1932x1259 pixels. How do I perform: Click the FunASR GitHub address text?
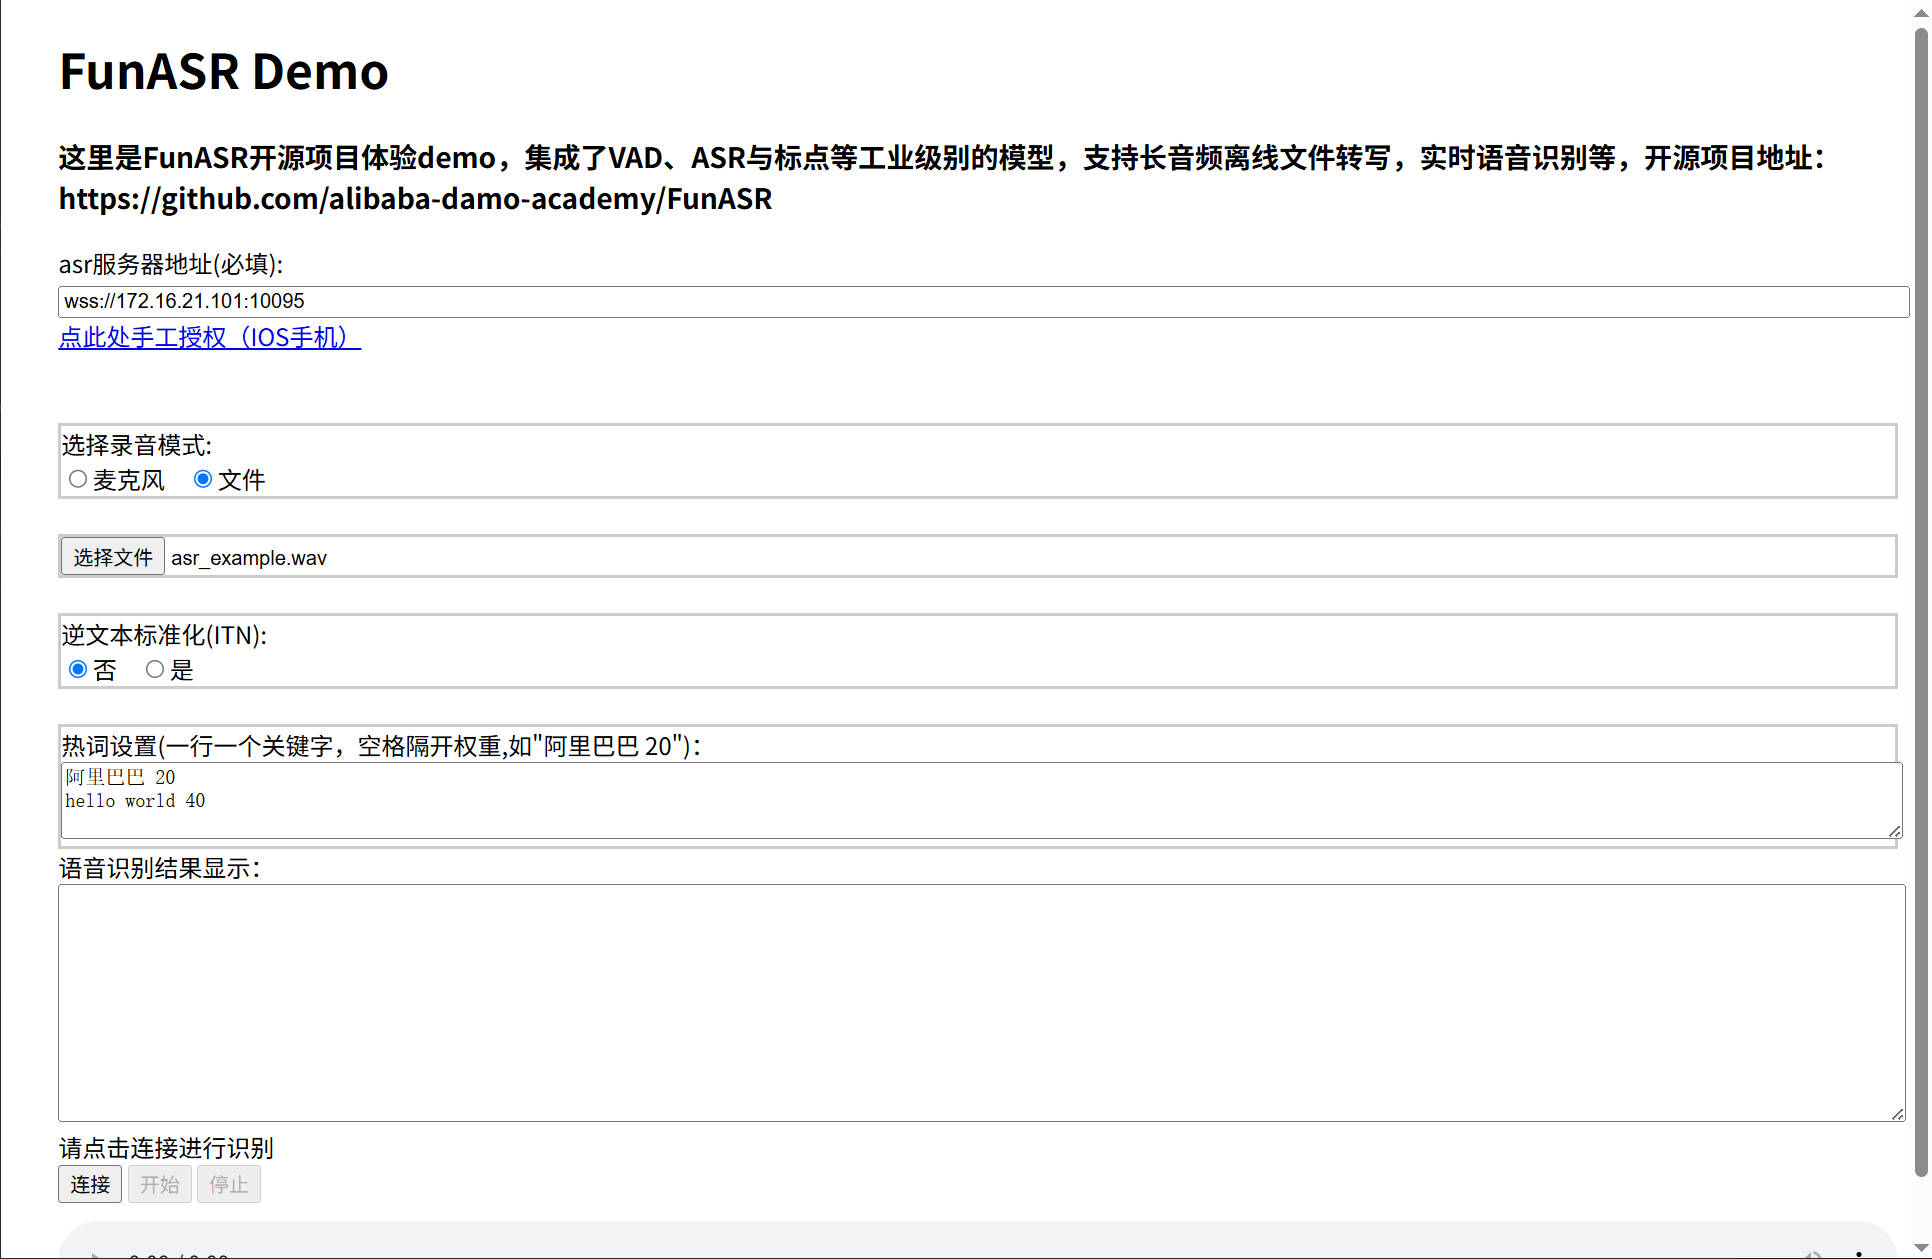coord(414,199)
